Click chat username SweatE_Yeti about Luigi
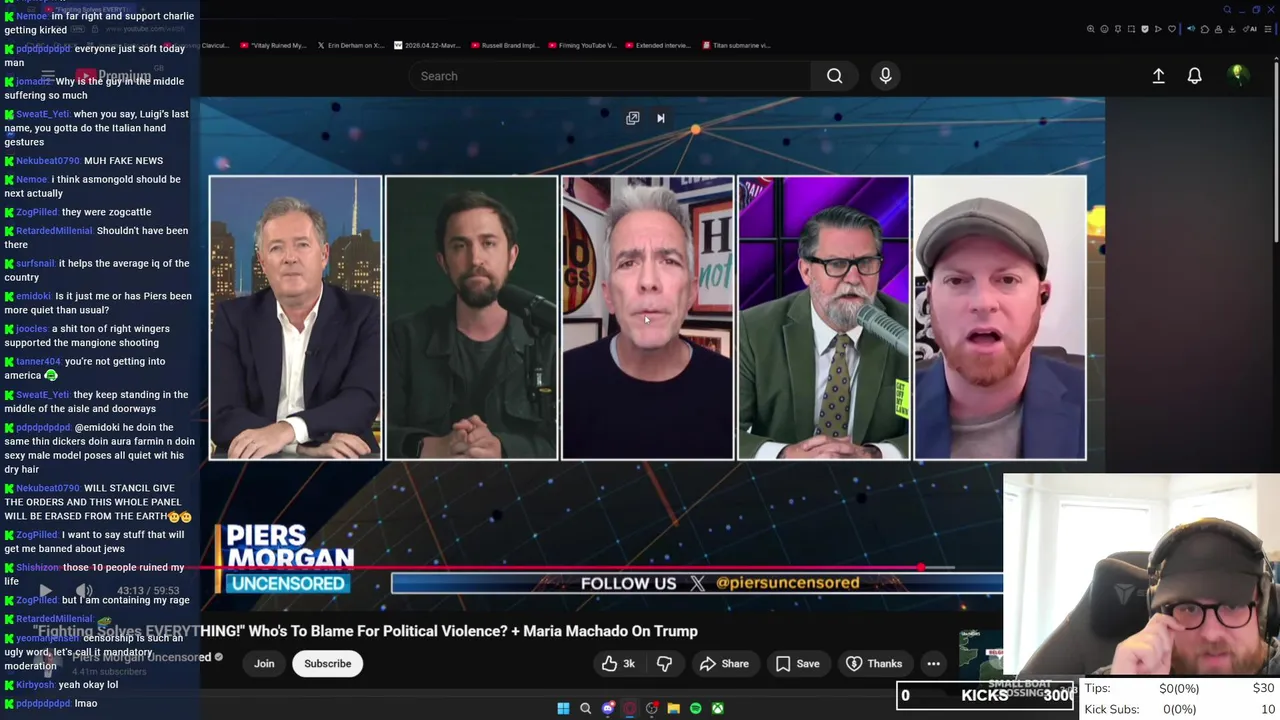The image size is (1280, 720). pyautogui.click(x=42, y=114)
